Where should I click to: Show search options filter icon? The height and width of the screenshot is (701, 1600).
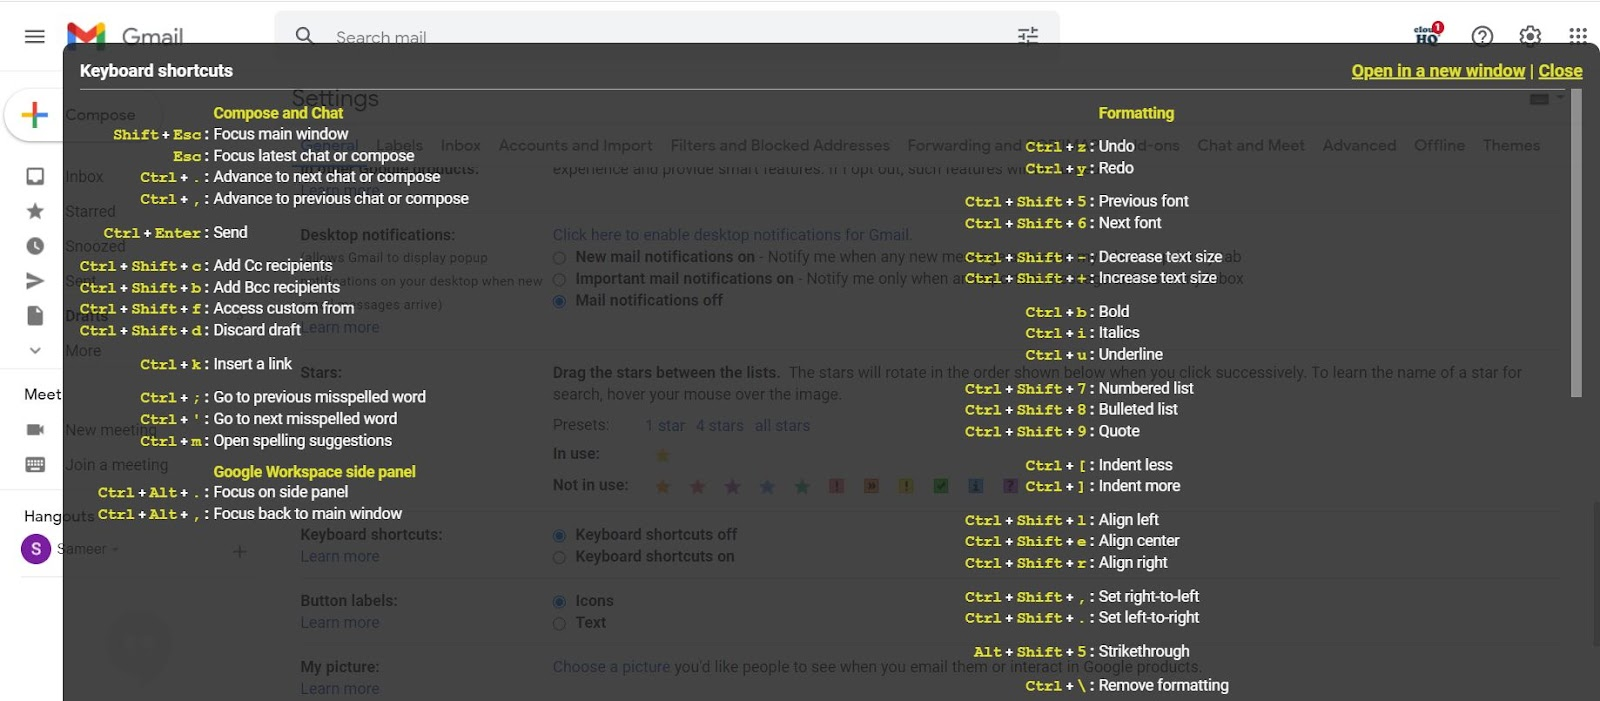1028,36
